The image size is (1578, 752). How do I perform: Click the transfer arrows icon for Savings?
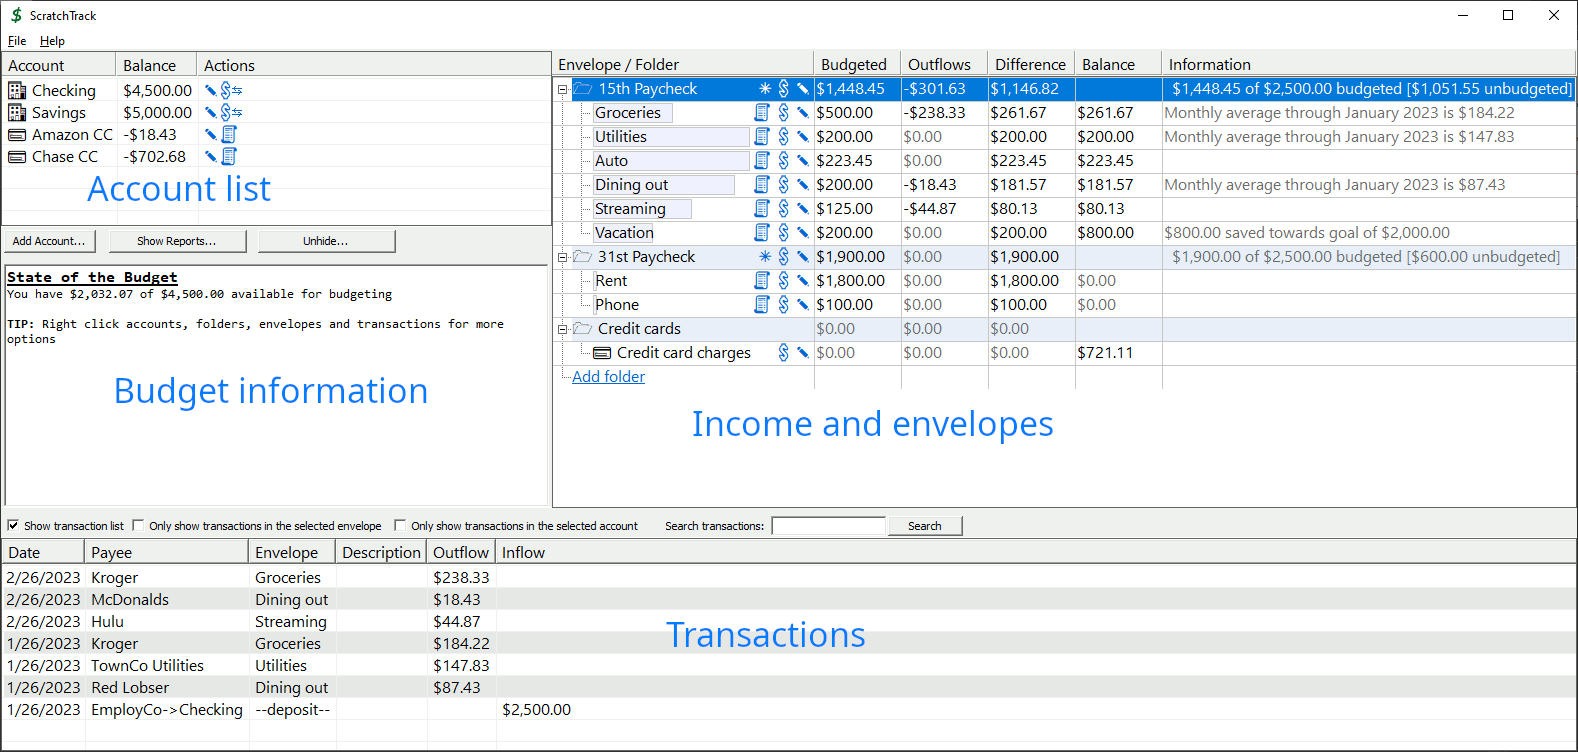237,112
